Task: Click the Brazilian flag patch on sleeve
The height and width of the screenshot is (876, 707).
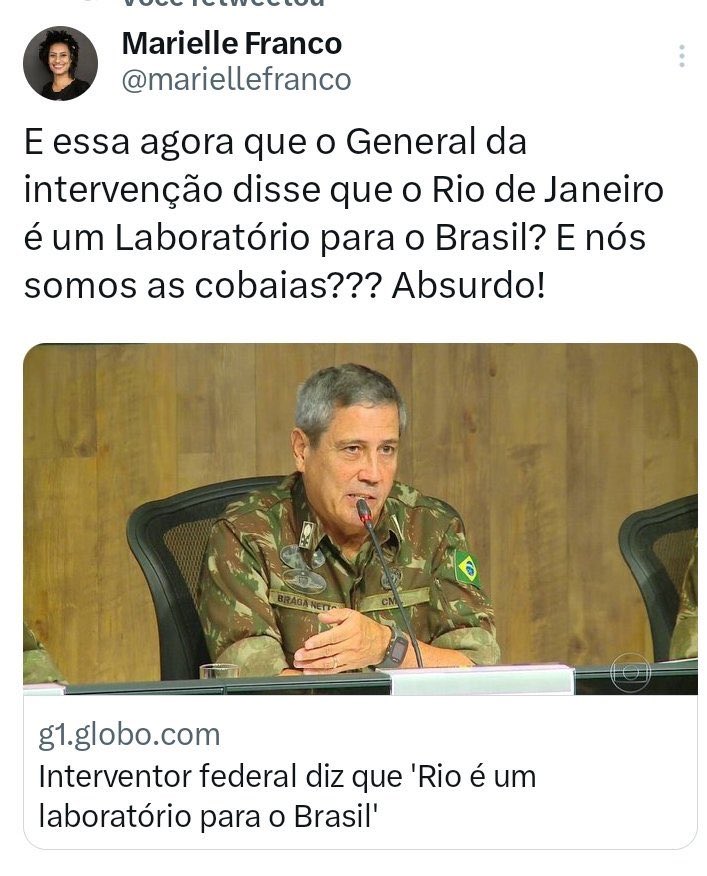Action: [467, 568]
